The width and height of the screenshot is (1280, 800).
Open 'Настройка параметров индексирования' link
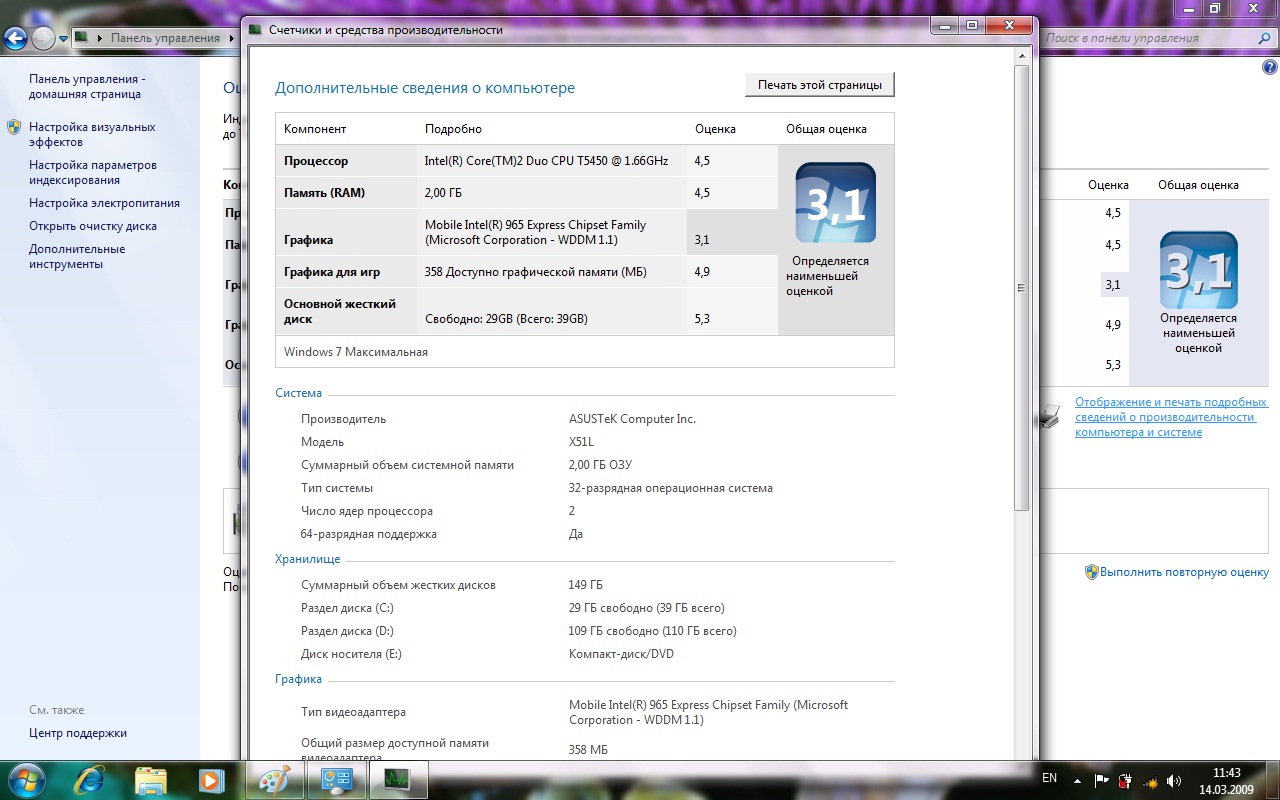pos(93,173)
